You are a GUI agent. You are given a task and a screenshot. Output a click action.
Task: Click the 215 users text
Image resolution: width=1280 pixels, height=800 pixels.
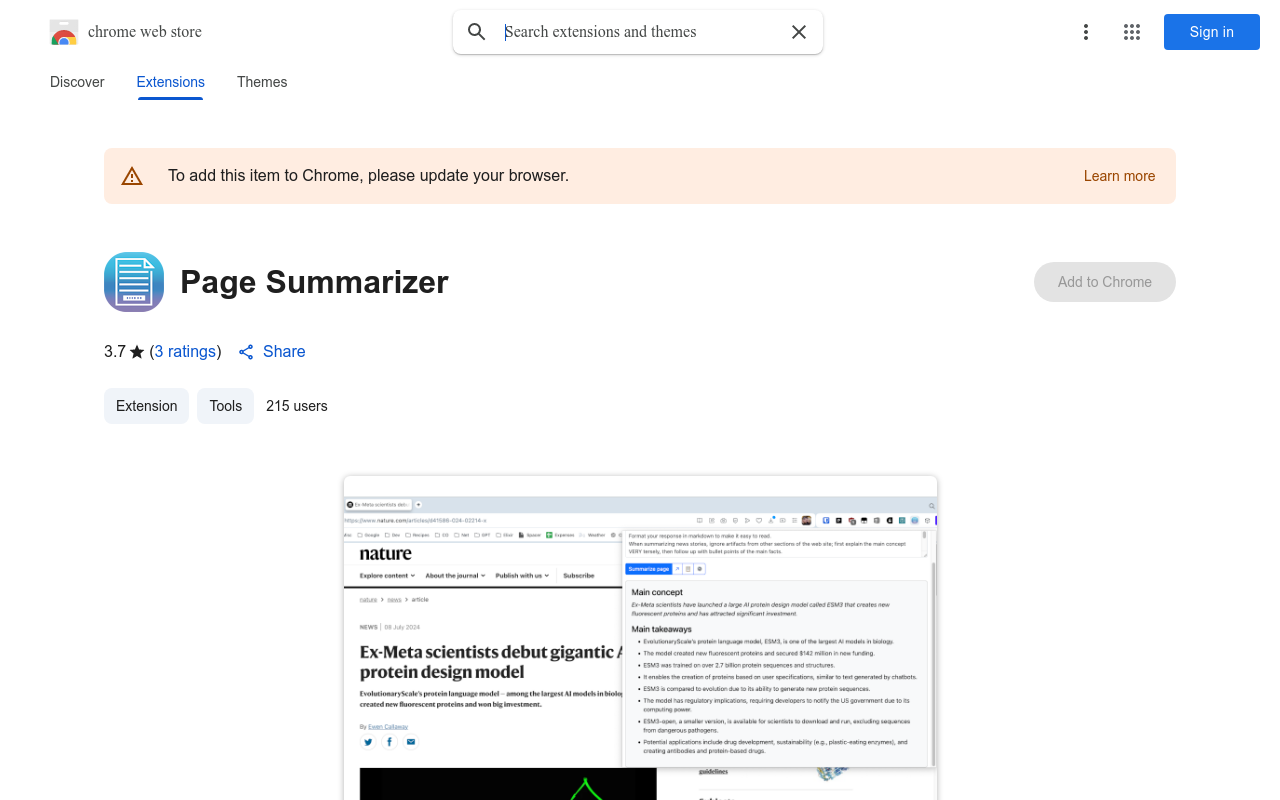[x=297, y=406]
